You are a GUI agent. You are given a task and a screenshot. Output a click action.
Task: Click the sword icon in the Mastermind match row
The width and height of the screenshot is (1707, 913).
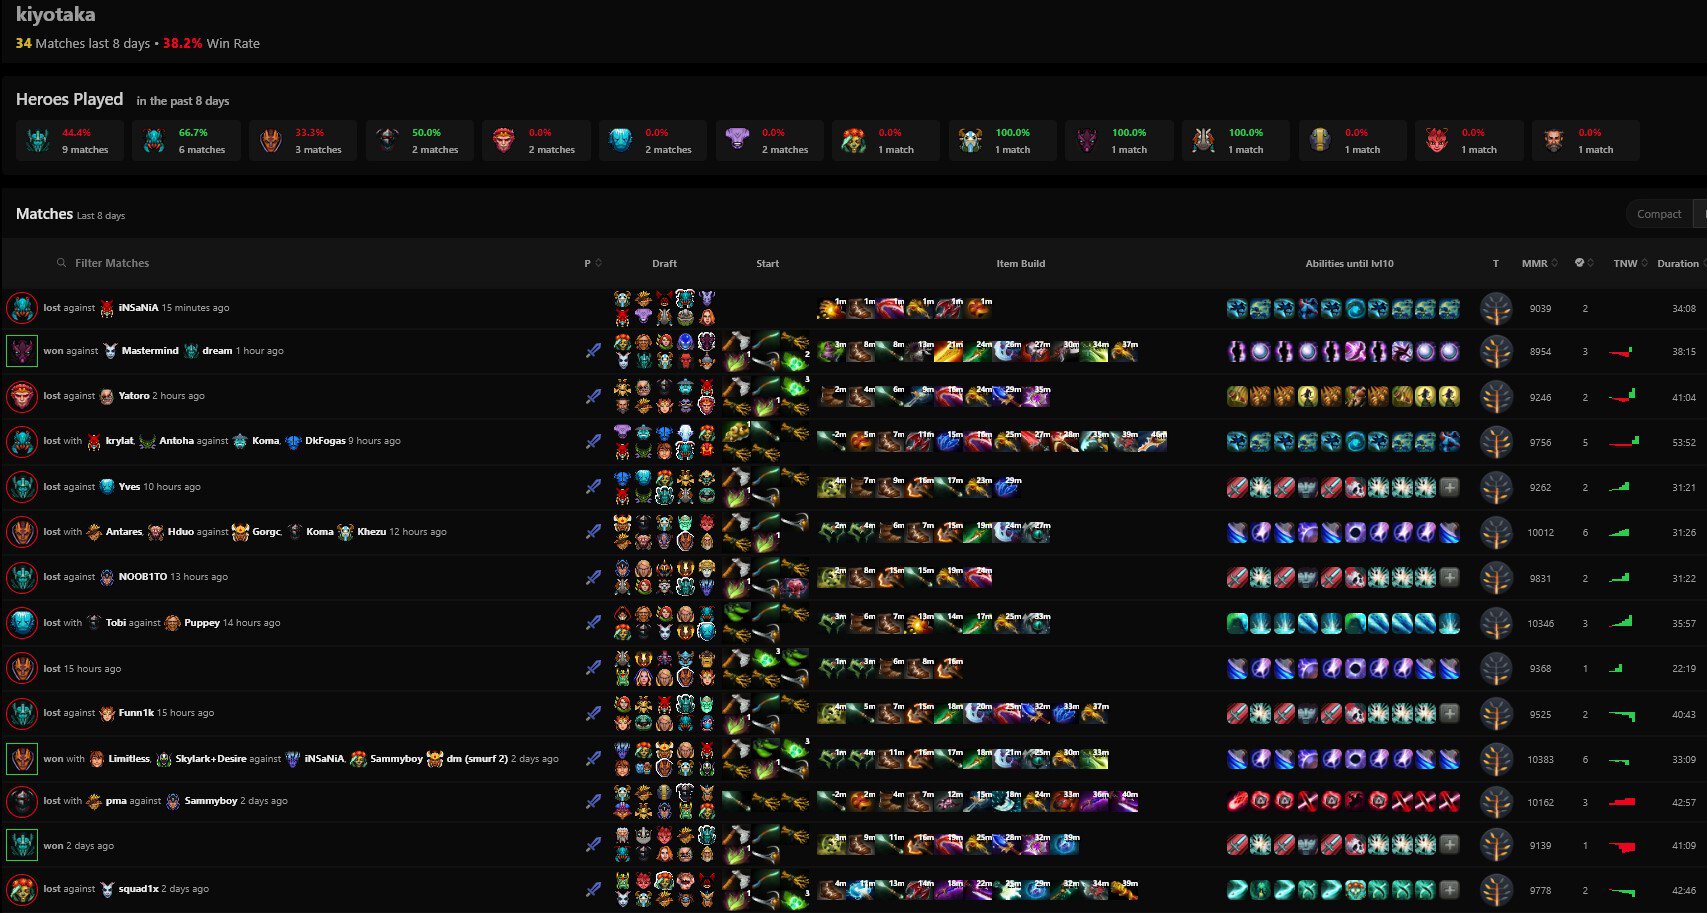click(x=593, y=351)
